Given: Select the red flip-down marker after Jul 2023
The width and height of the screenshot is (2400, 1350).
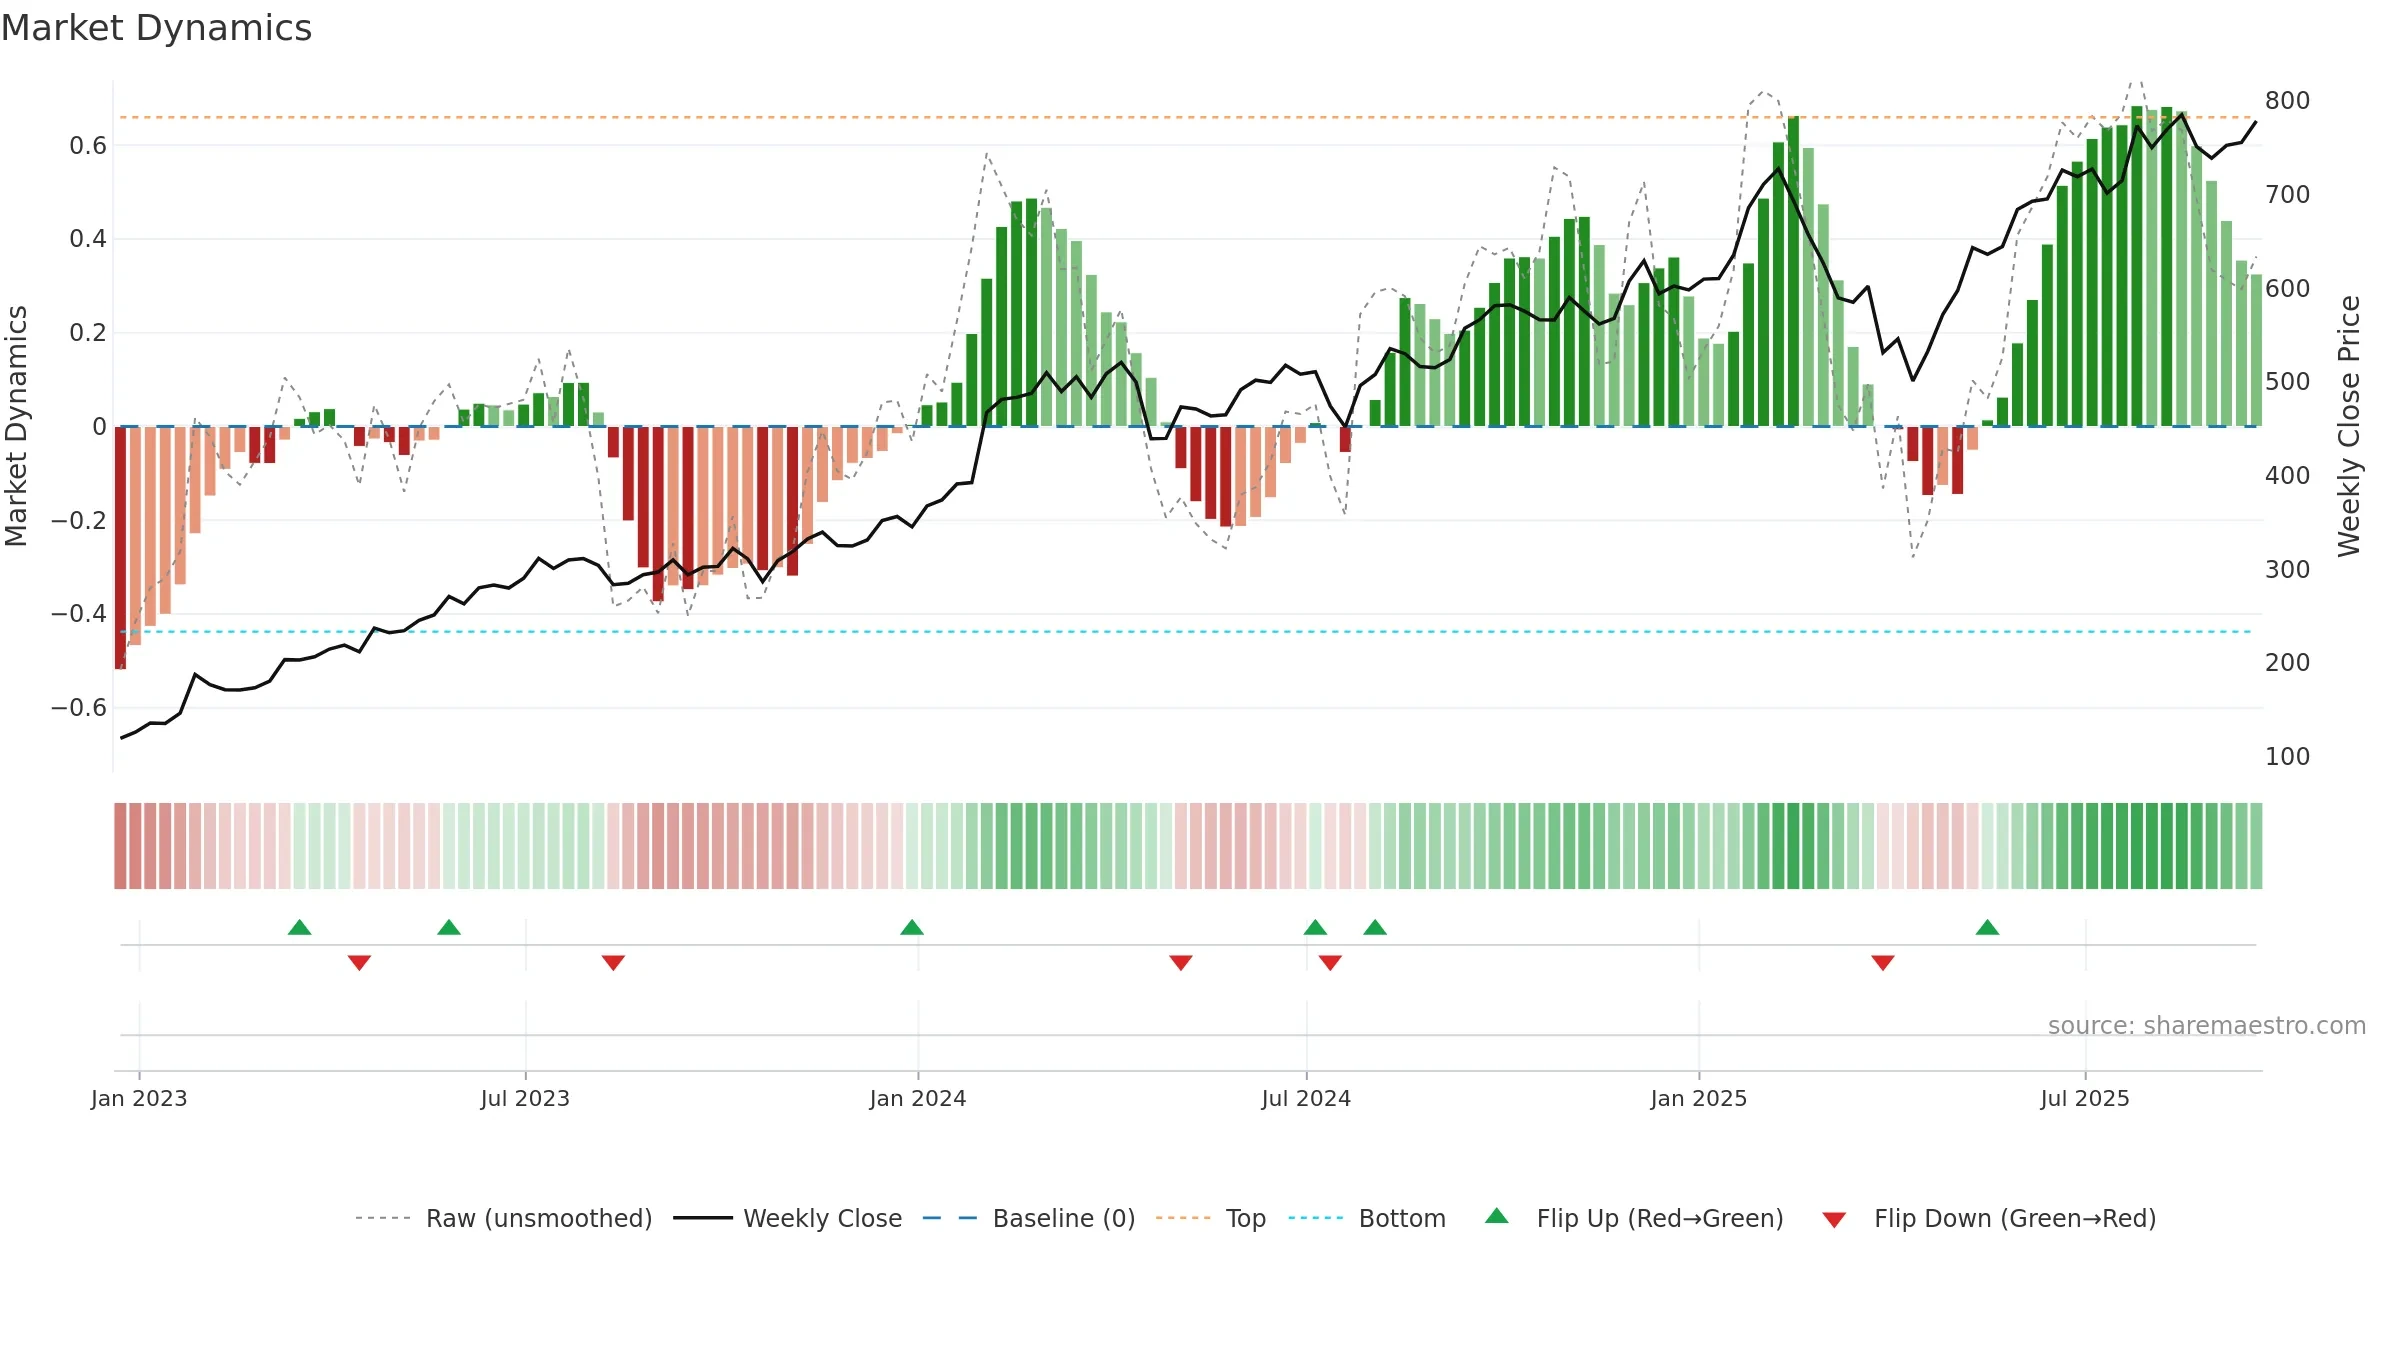Looking at the screenshot, I should tap(614, 962).
